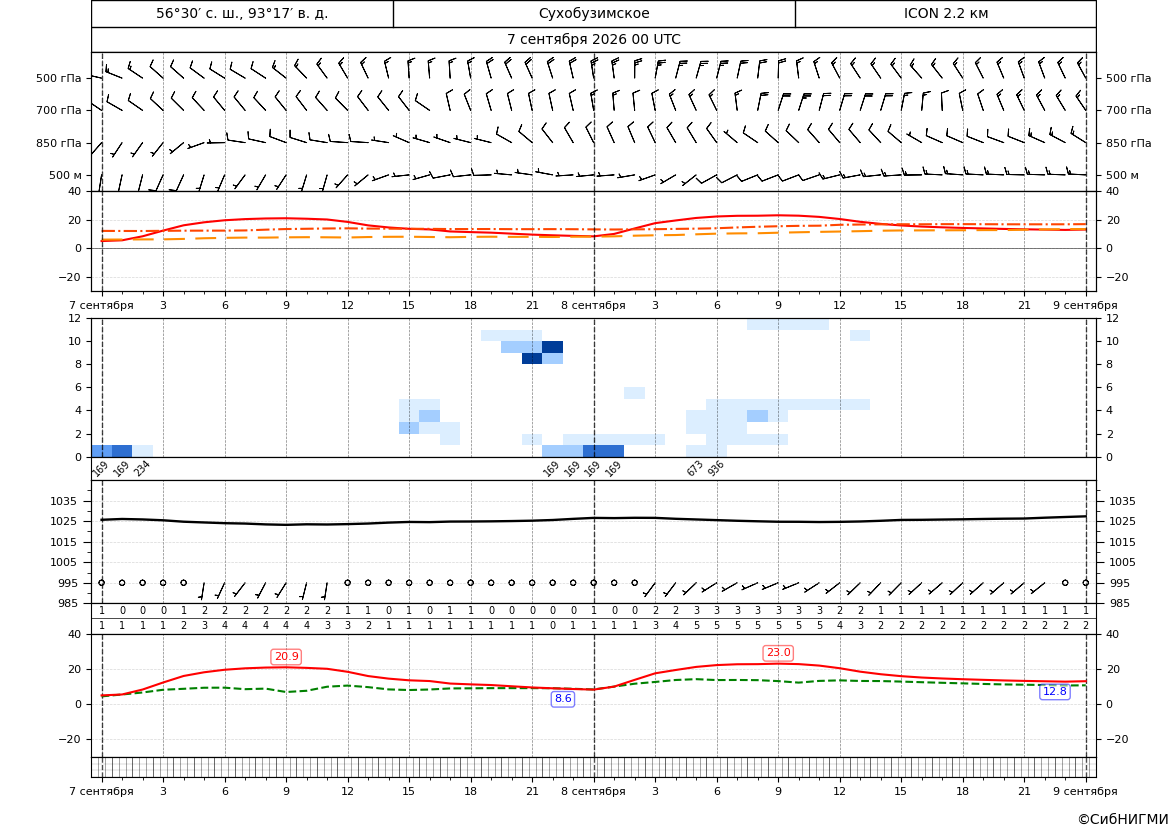Click the 936 cloud base value

click(716, 468)
